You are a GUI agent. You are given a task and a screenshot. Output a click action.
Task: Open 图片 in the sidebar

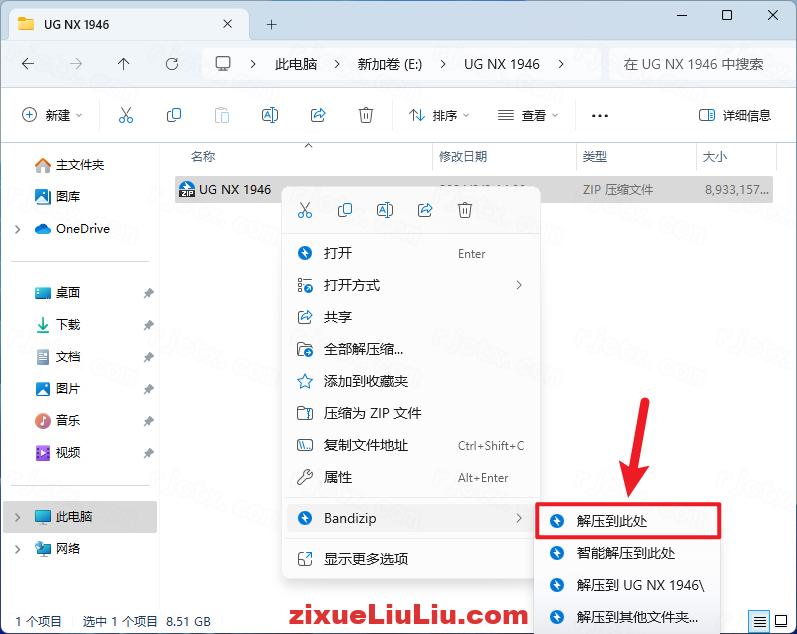click(x=57, y=389)
